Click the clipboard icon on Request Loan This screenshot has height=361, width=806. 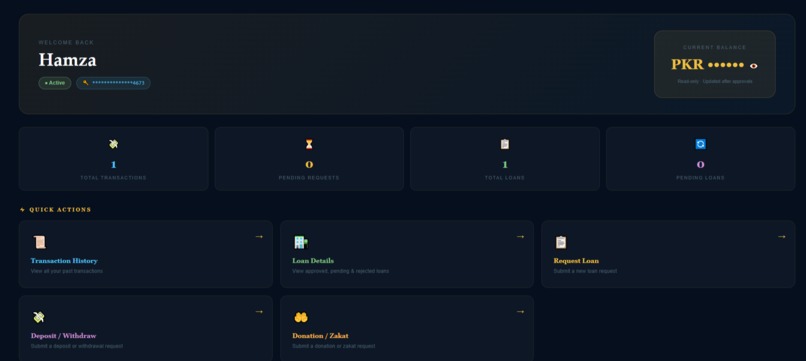point(561,242)
